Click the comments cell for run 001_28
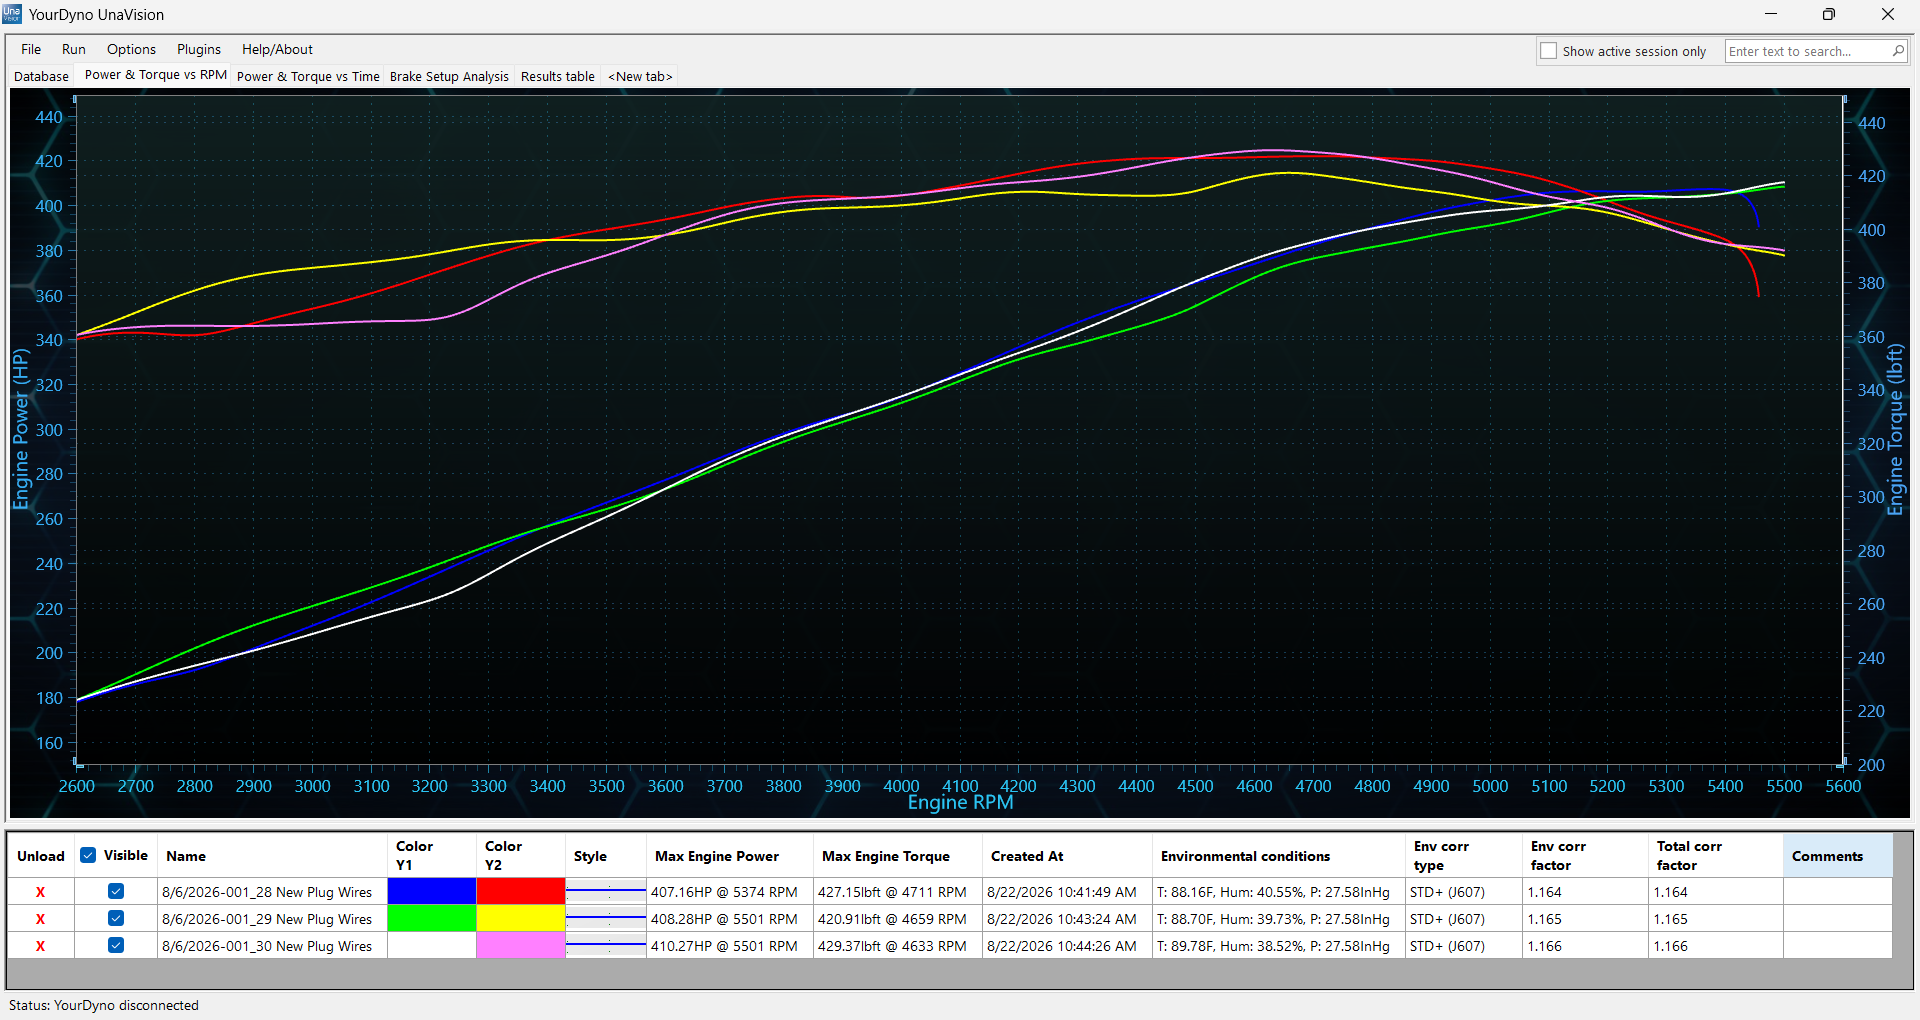The width and height of the screenshot is (1920, 1020). pyautogui.click(x=1837, y=892)
